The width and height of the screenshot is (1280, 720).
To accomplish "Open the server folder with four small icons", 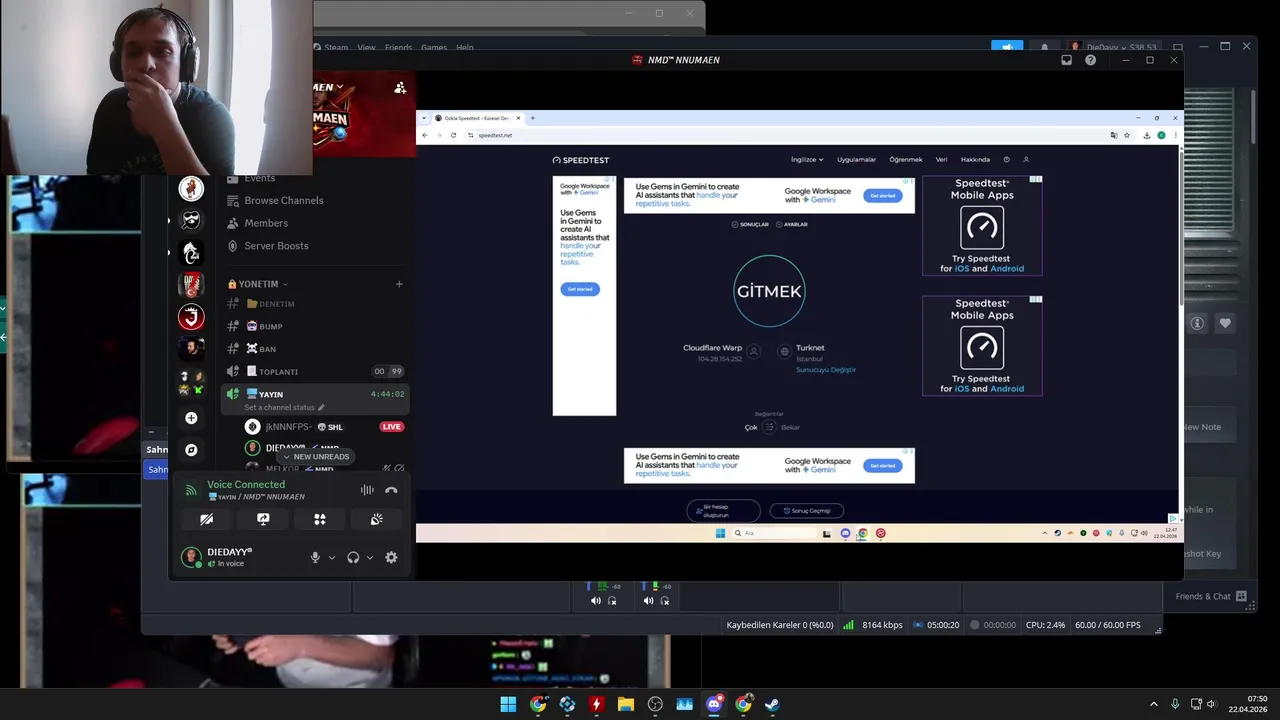I will pos(191,382).
